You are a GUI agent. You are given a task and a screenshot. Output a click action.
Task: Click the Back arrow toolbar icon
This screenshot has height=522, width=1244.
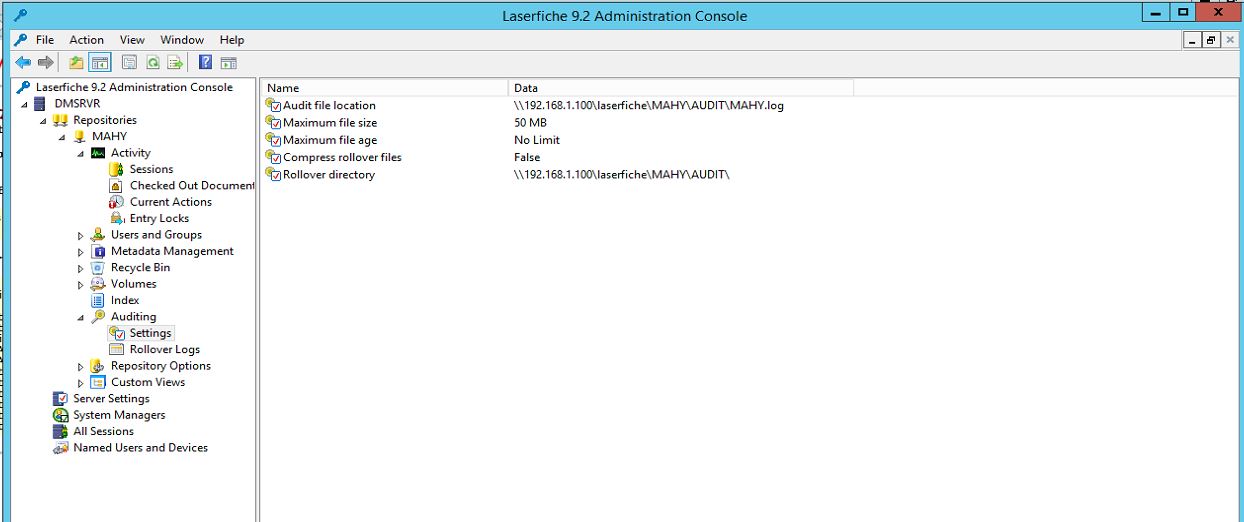tap(22, 62)
